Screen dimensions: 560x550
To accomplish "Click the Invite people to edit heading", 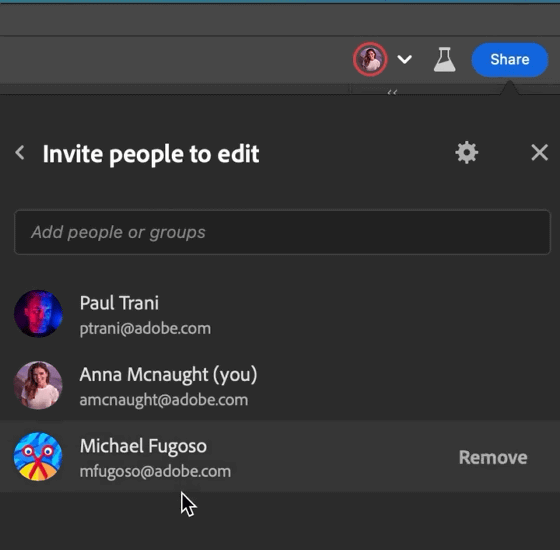I will tap(151, 154).
